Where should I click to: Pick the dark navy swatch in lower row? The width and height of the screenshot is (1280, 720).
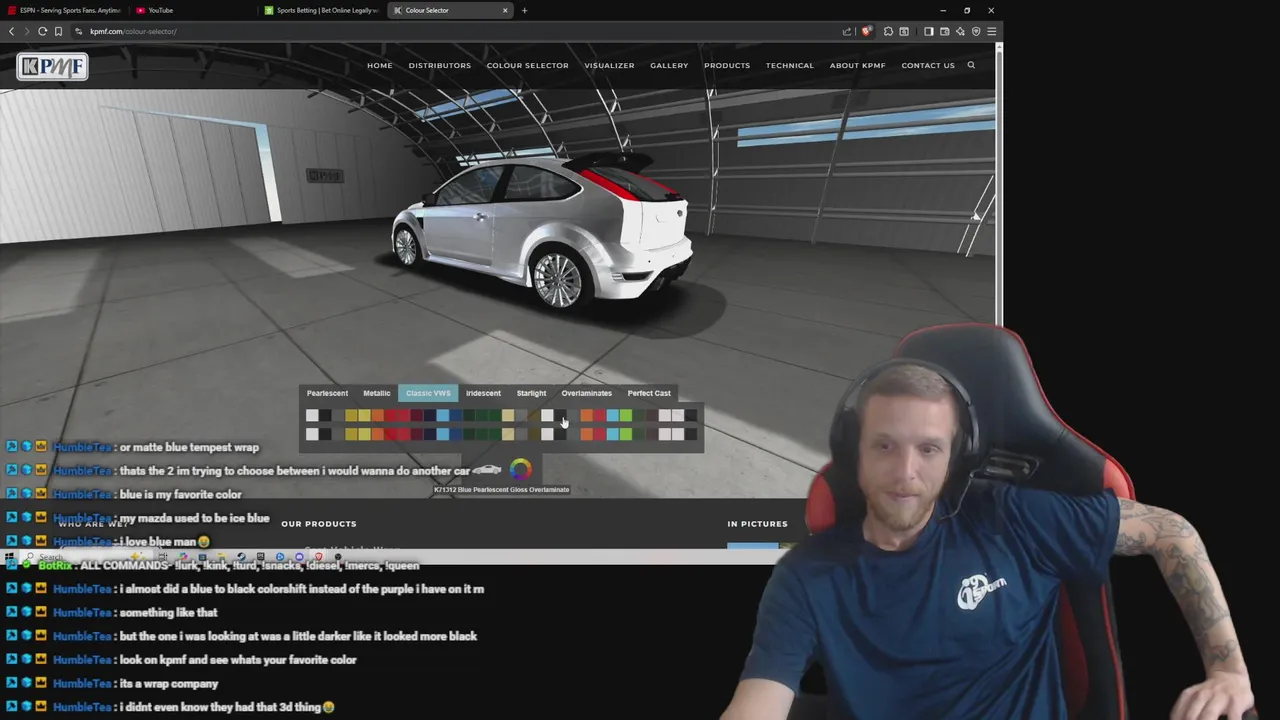coord(430,434)
